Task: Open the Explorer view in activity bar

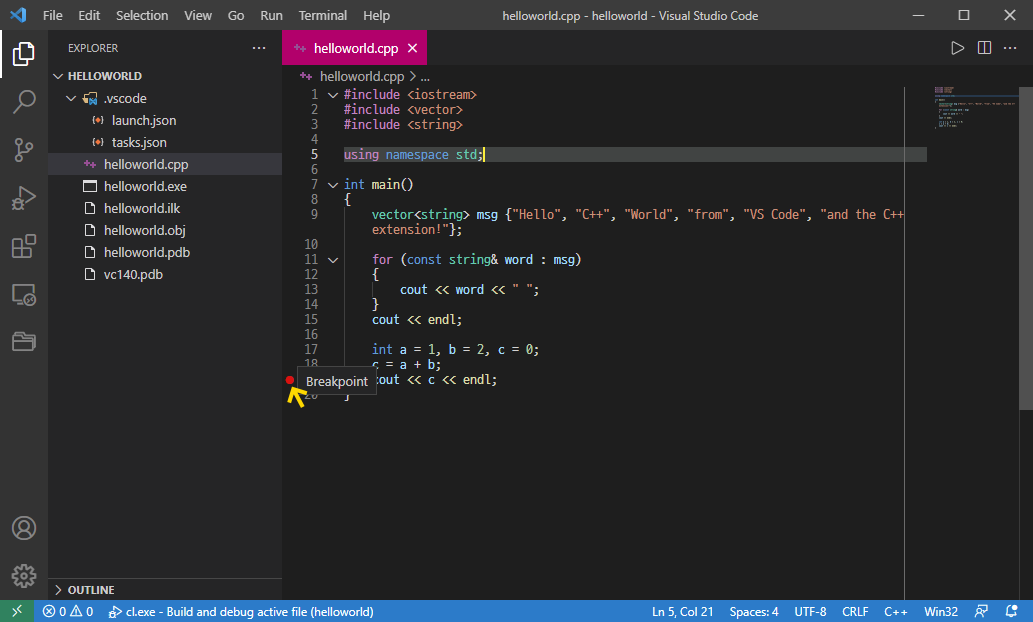Action: (24, 54)
